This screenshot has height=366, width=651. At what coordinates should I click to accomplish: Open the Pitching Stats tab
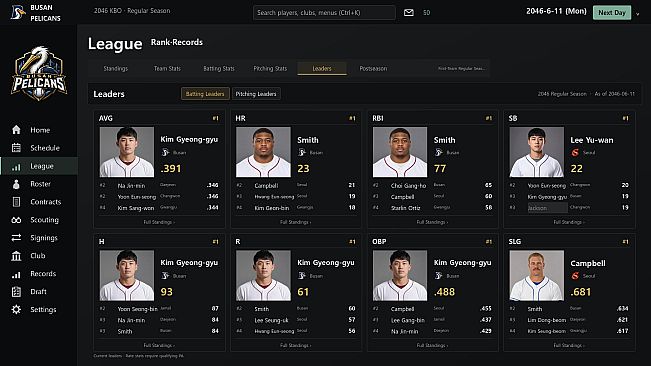(x=270, y=68)
